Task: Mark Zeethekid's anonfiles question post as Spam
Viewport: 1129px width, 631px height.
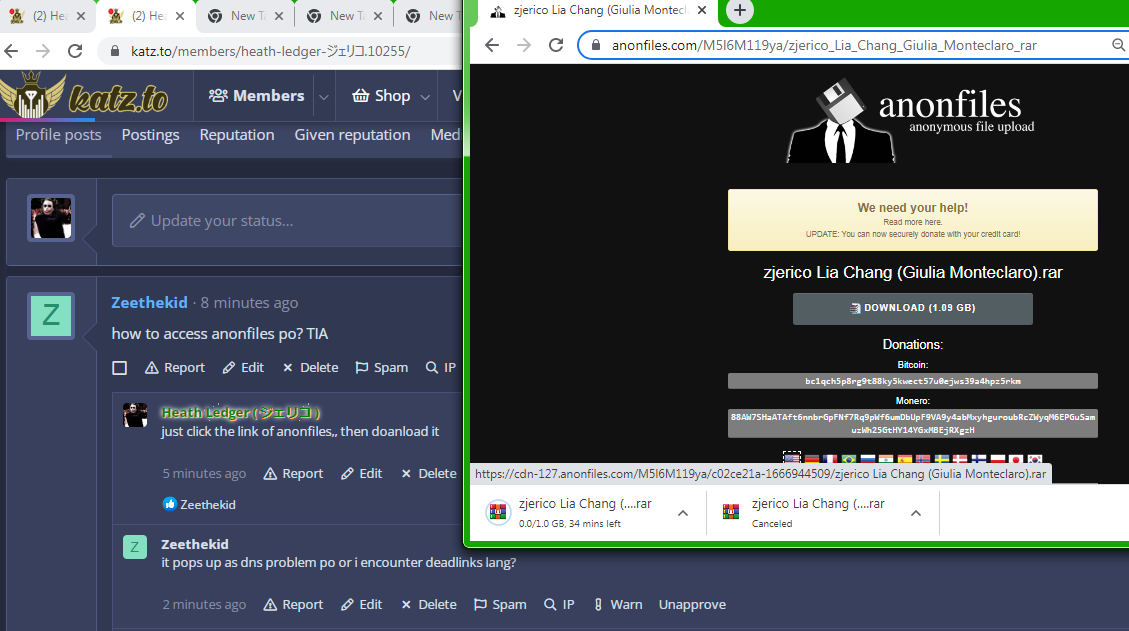Action: 382,367
